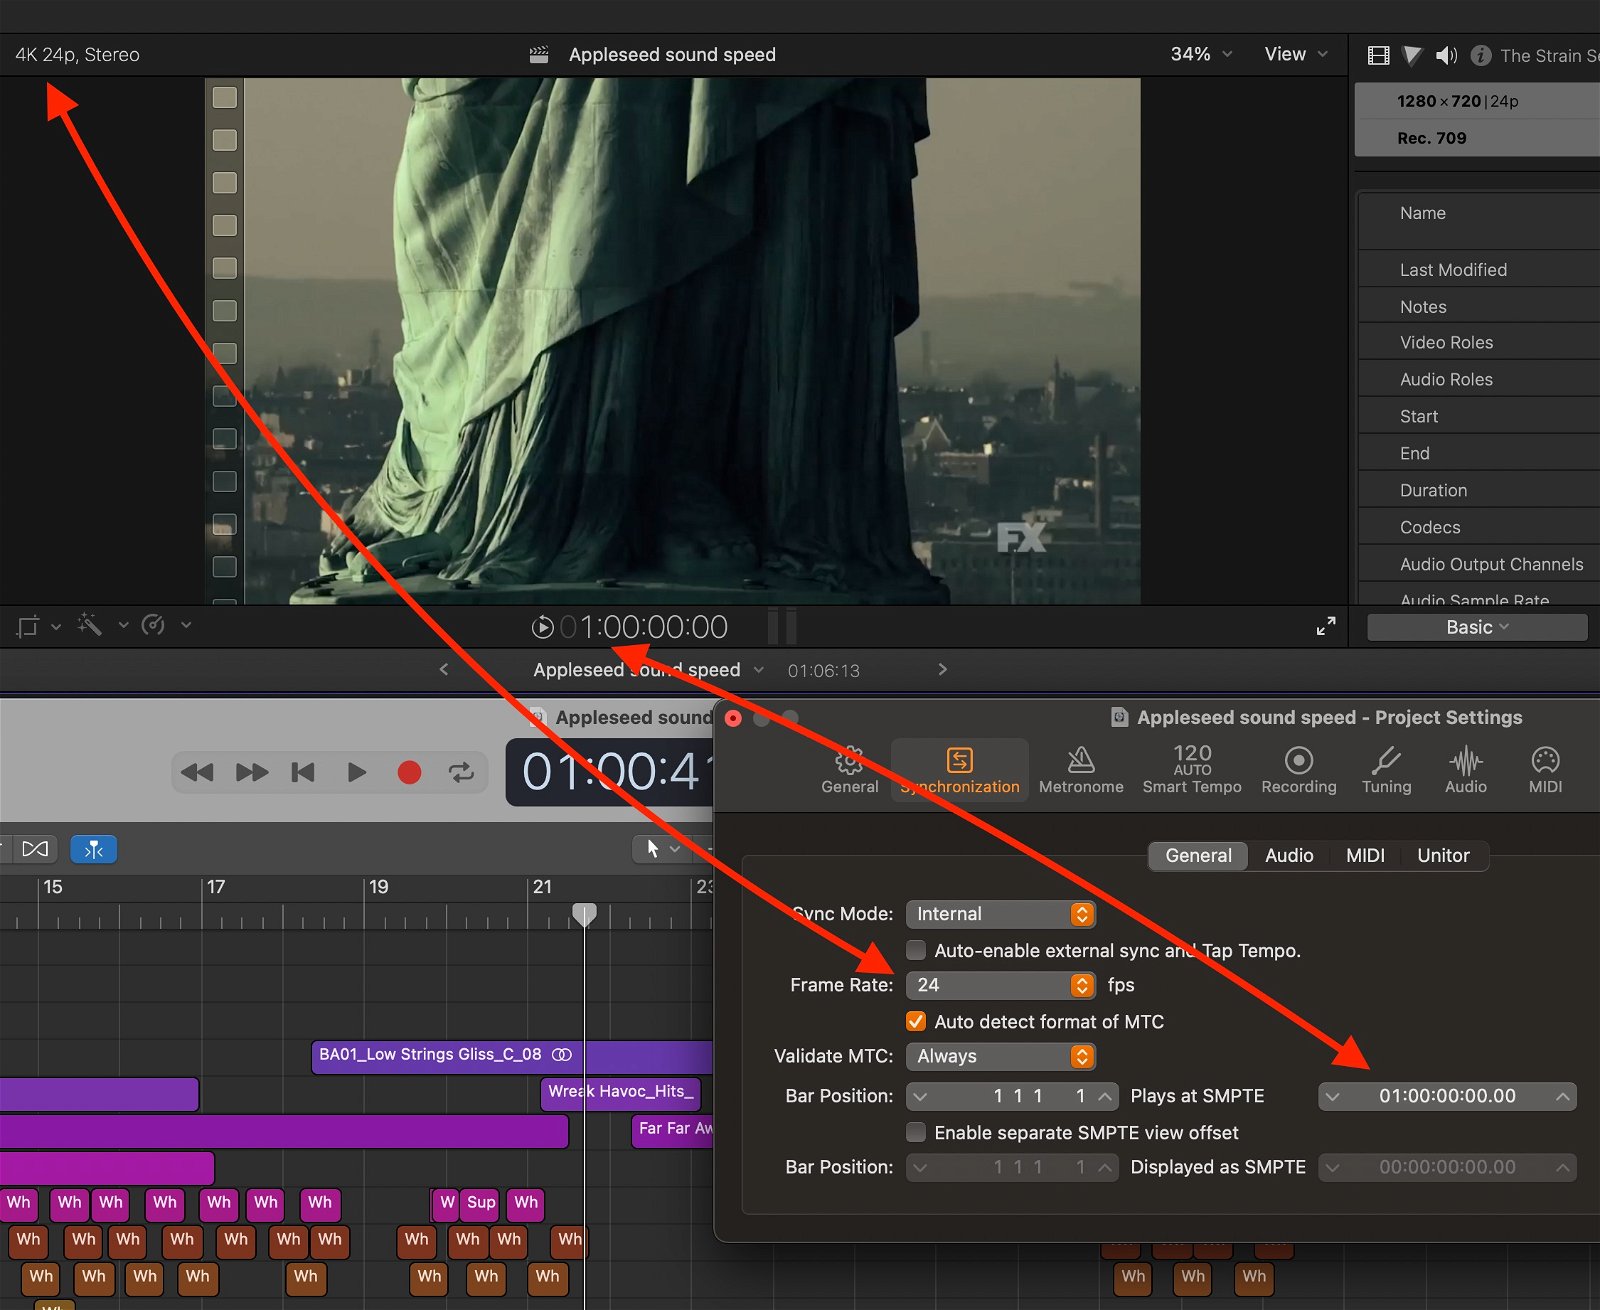Select the MIDI tab in Synchronization settings
The width and height of the screenshot is (1600, 1310).
click(1365, 855)
